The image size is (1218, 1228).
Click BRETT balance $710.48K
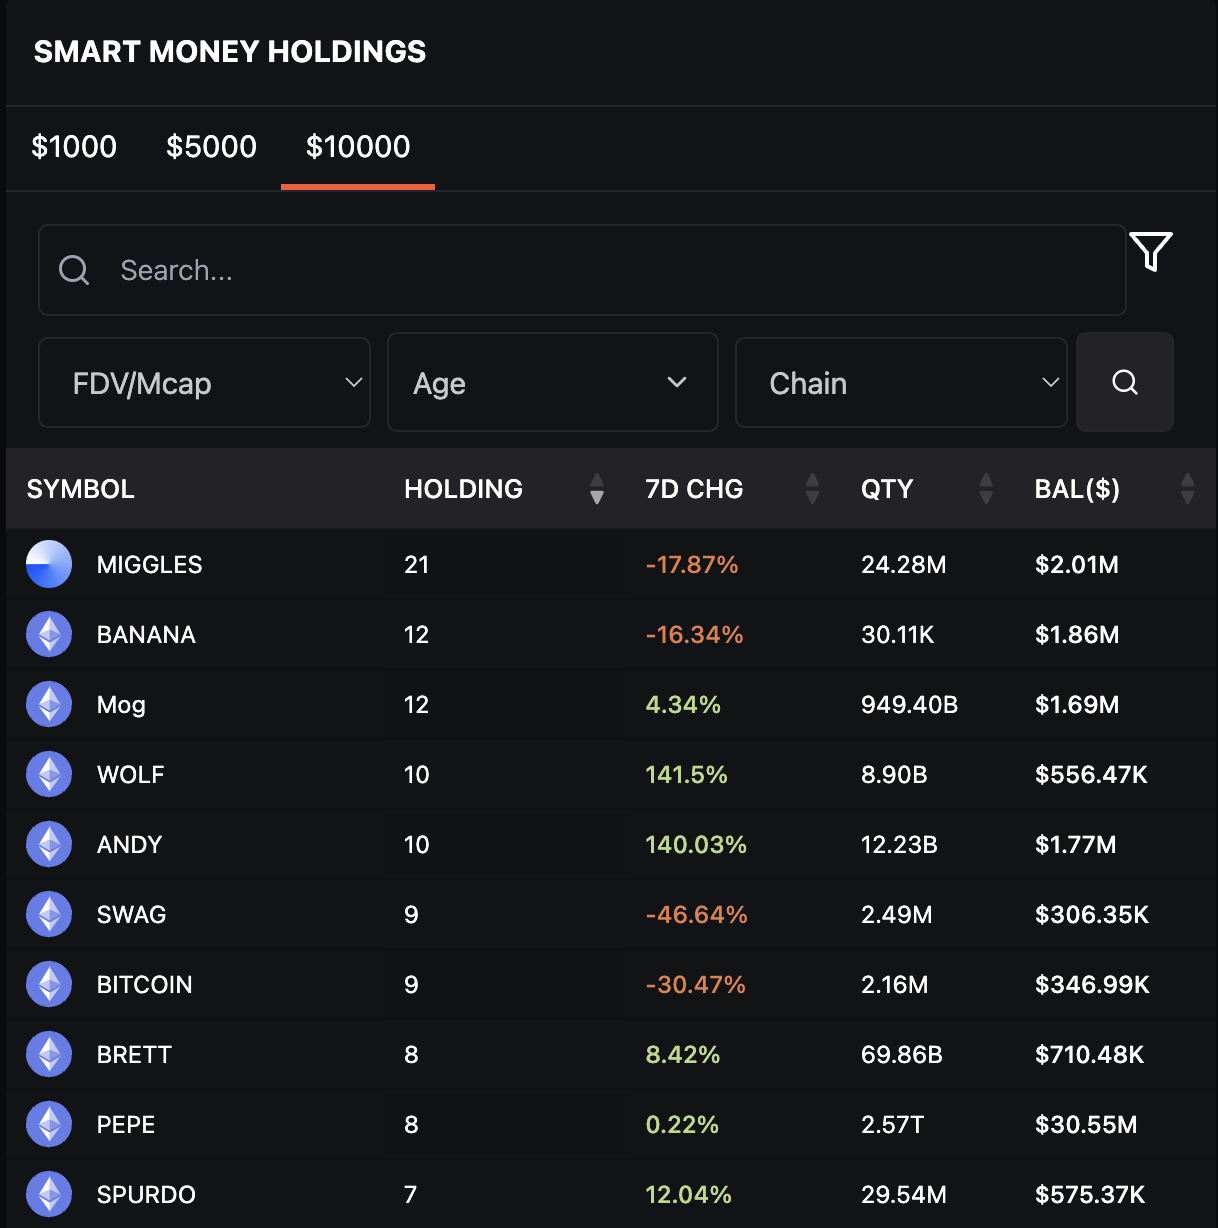coord(1089,1055)
